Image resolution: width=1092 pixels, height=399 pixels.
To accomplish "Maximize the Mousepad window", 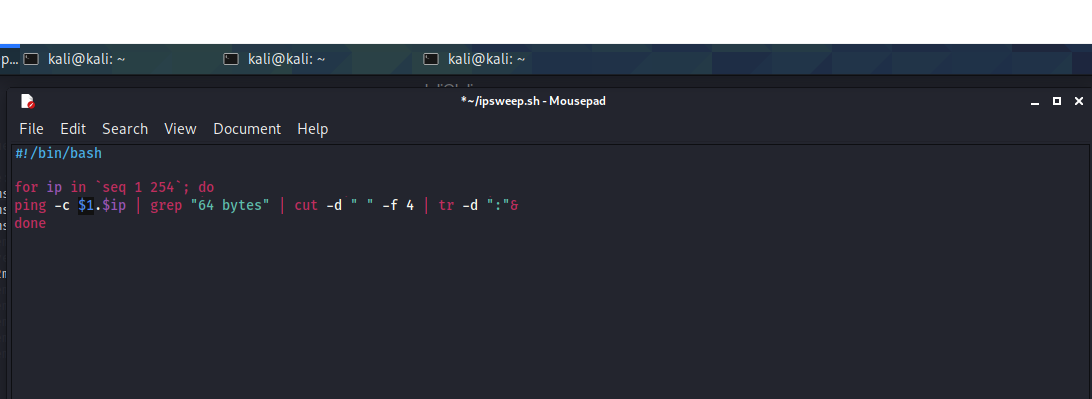I will pyautogui.click(x=1056, y=101).
